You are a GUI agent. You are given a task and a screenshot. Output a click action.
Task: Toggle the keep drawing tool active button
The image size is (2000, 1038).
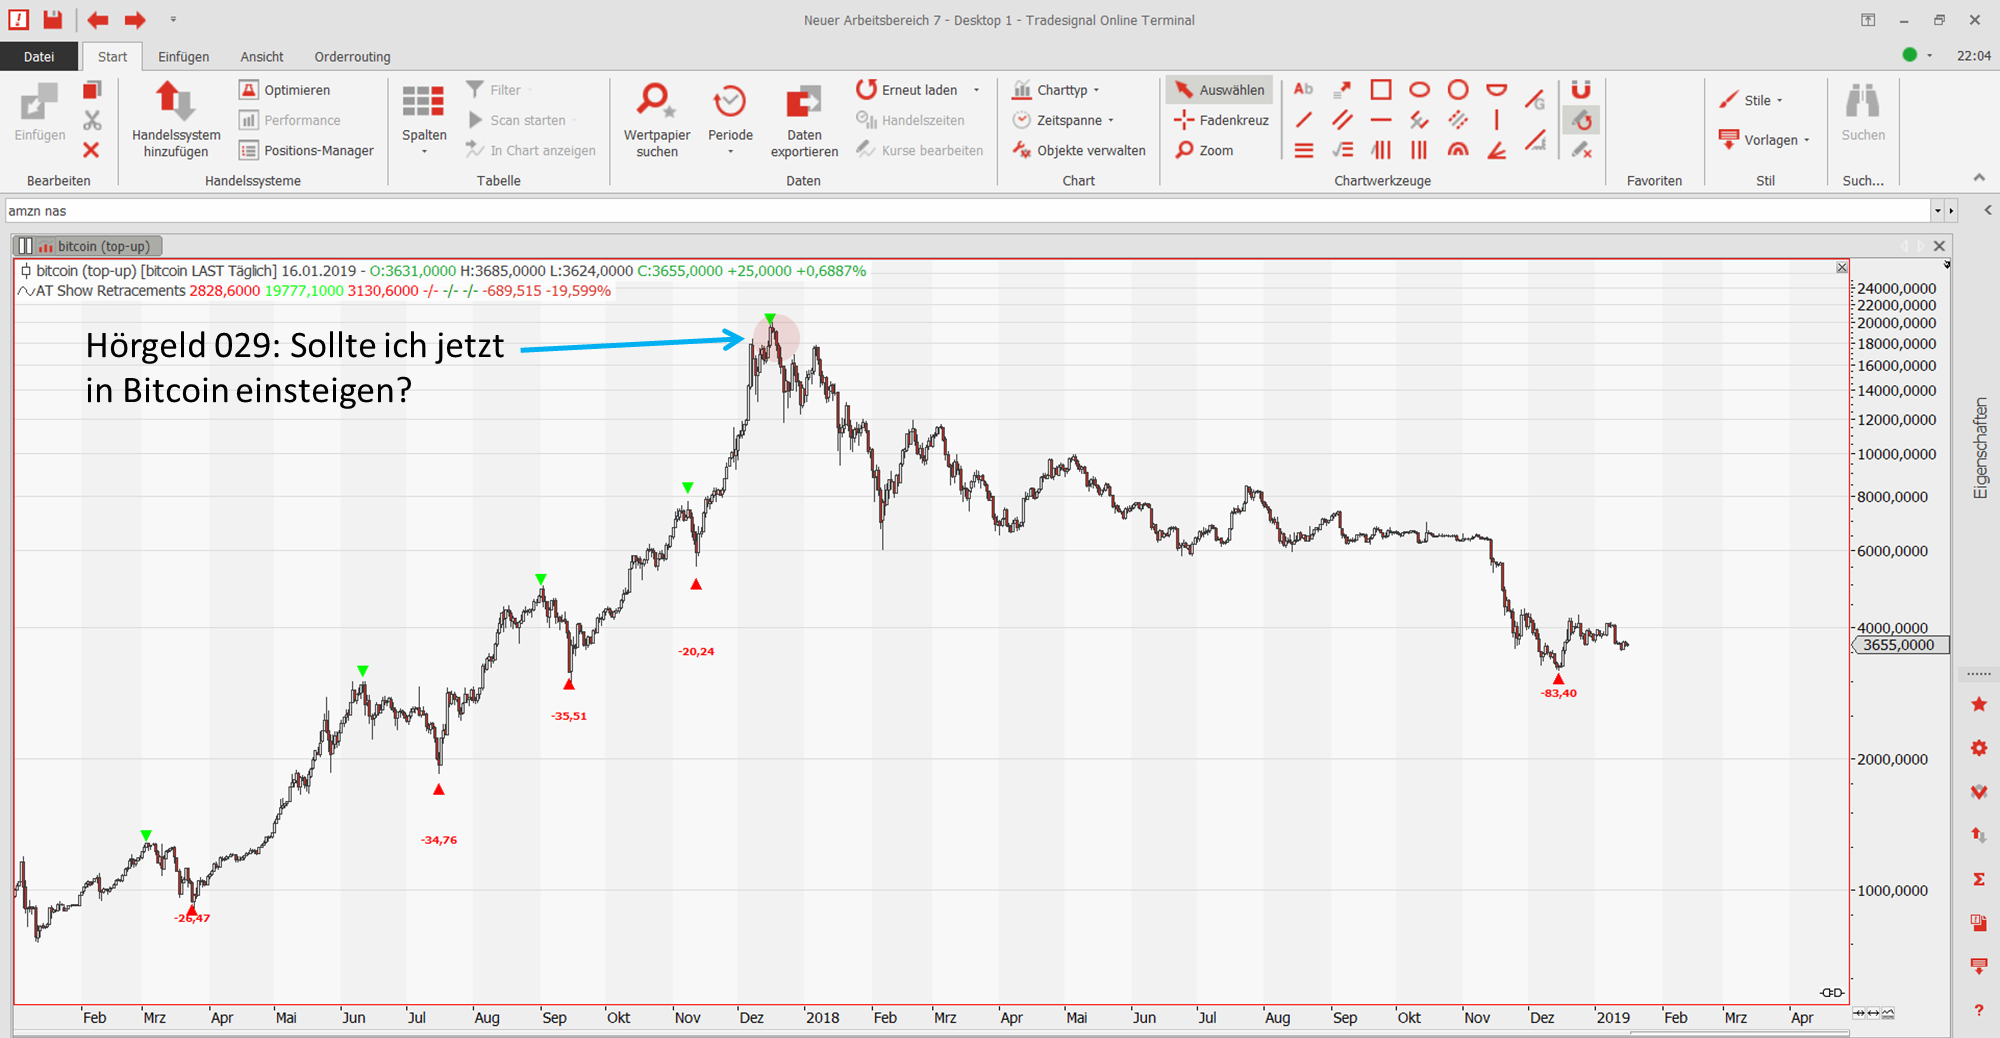click(x=1581, y=121)
